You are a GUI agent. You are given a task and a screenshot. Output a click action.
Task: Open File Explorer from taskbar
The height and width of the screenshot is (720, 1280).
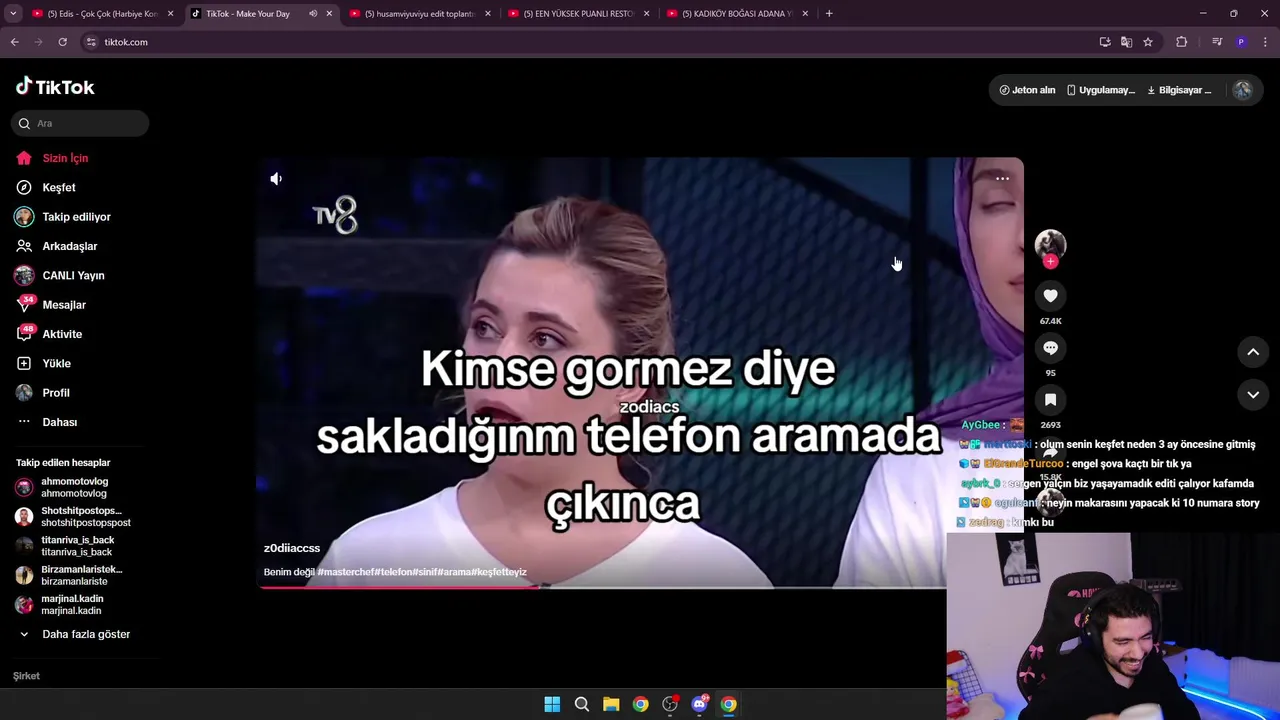click(x=611, y=704)
